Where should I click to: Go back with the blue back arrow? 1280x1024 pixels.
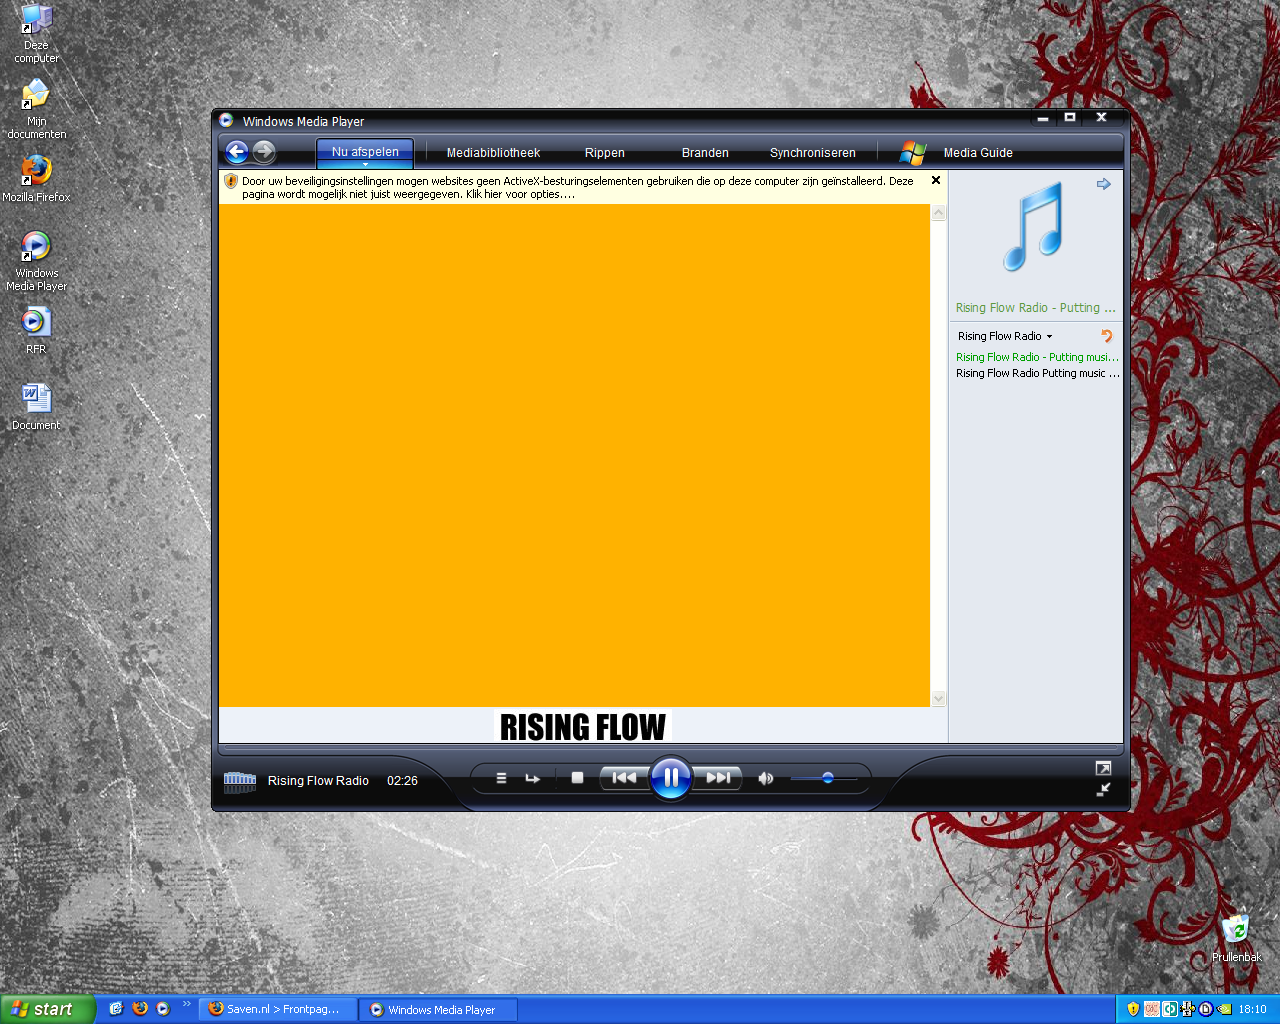[237, 152]
